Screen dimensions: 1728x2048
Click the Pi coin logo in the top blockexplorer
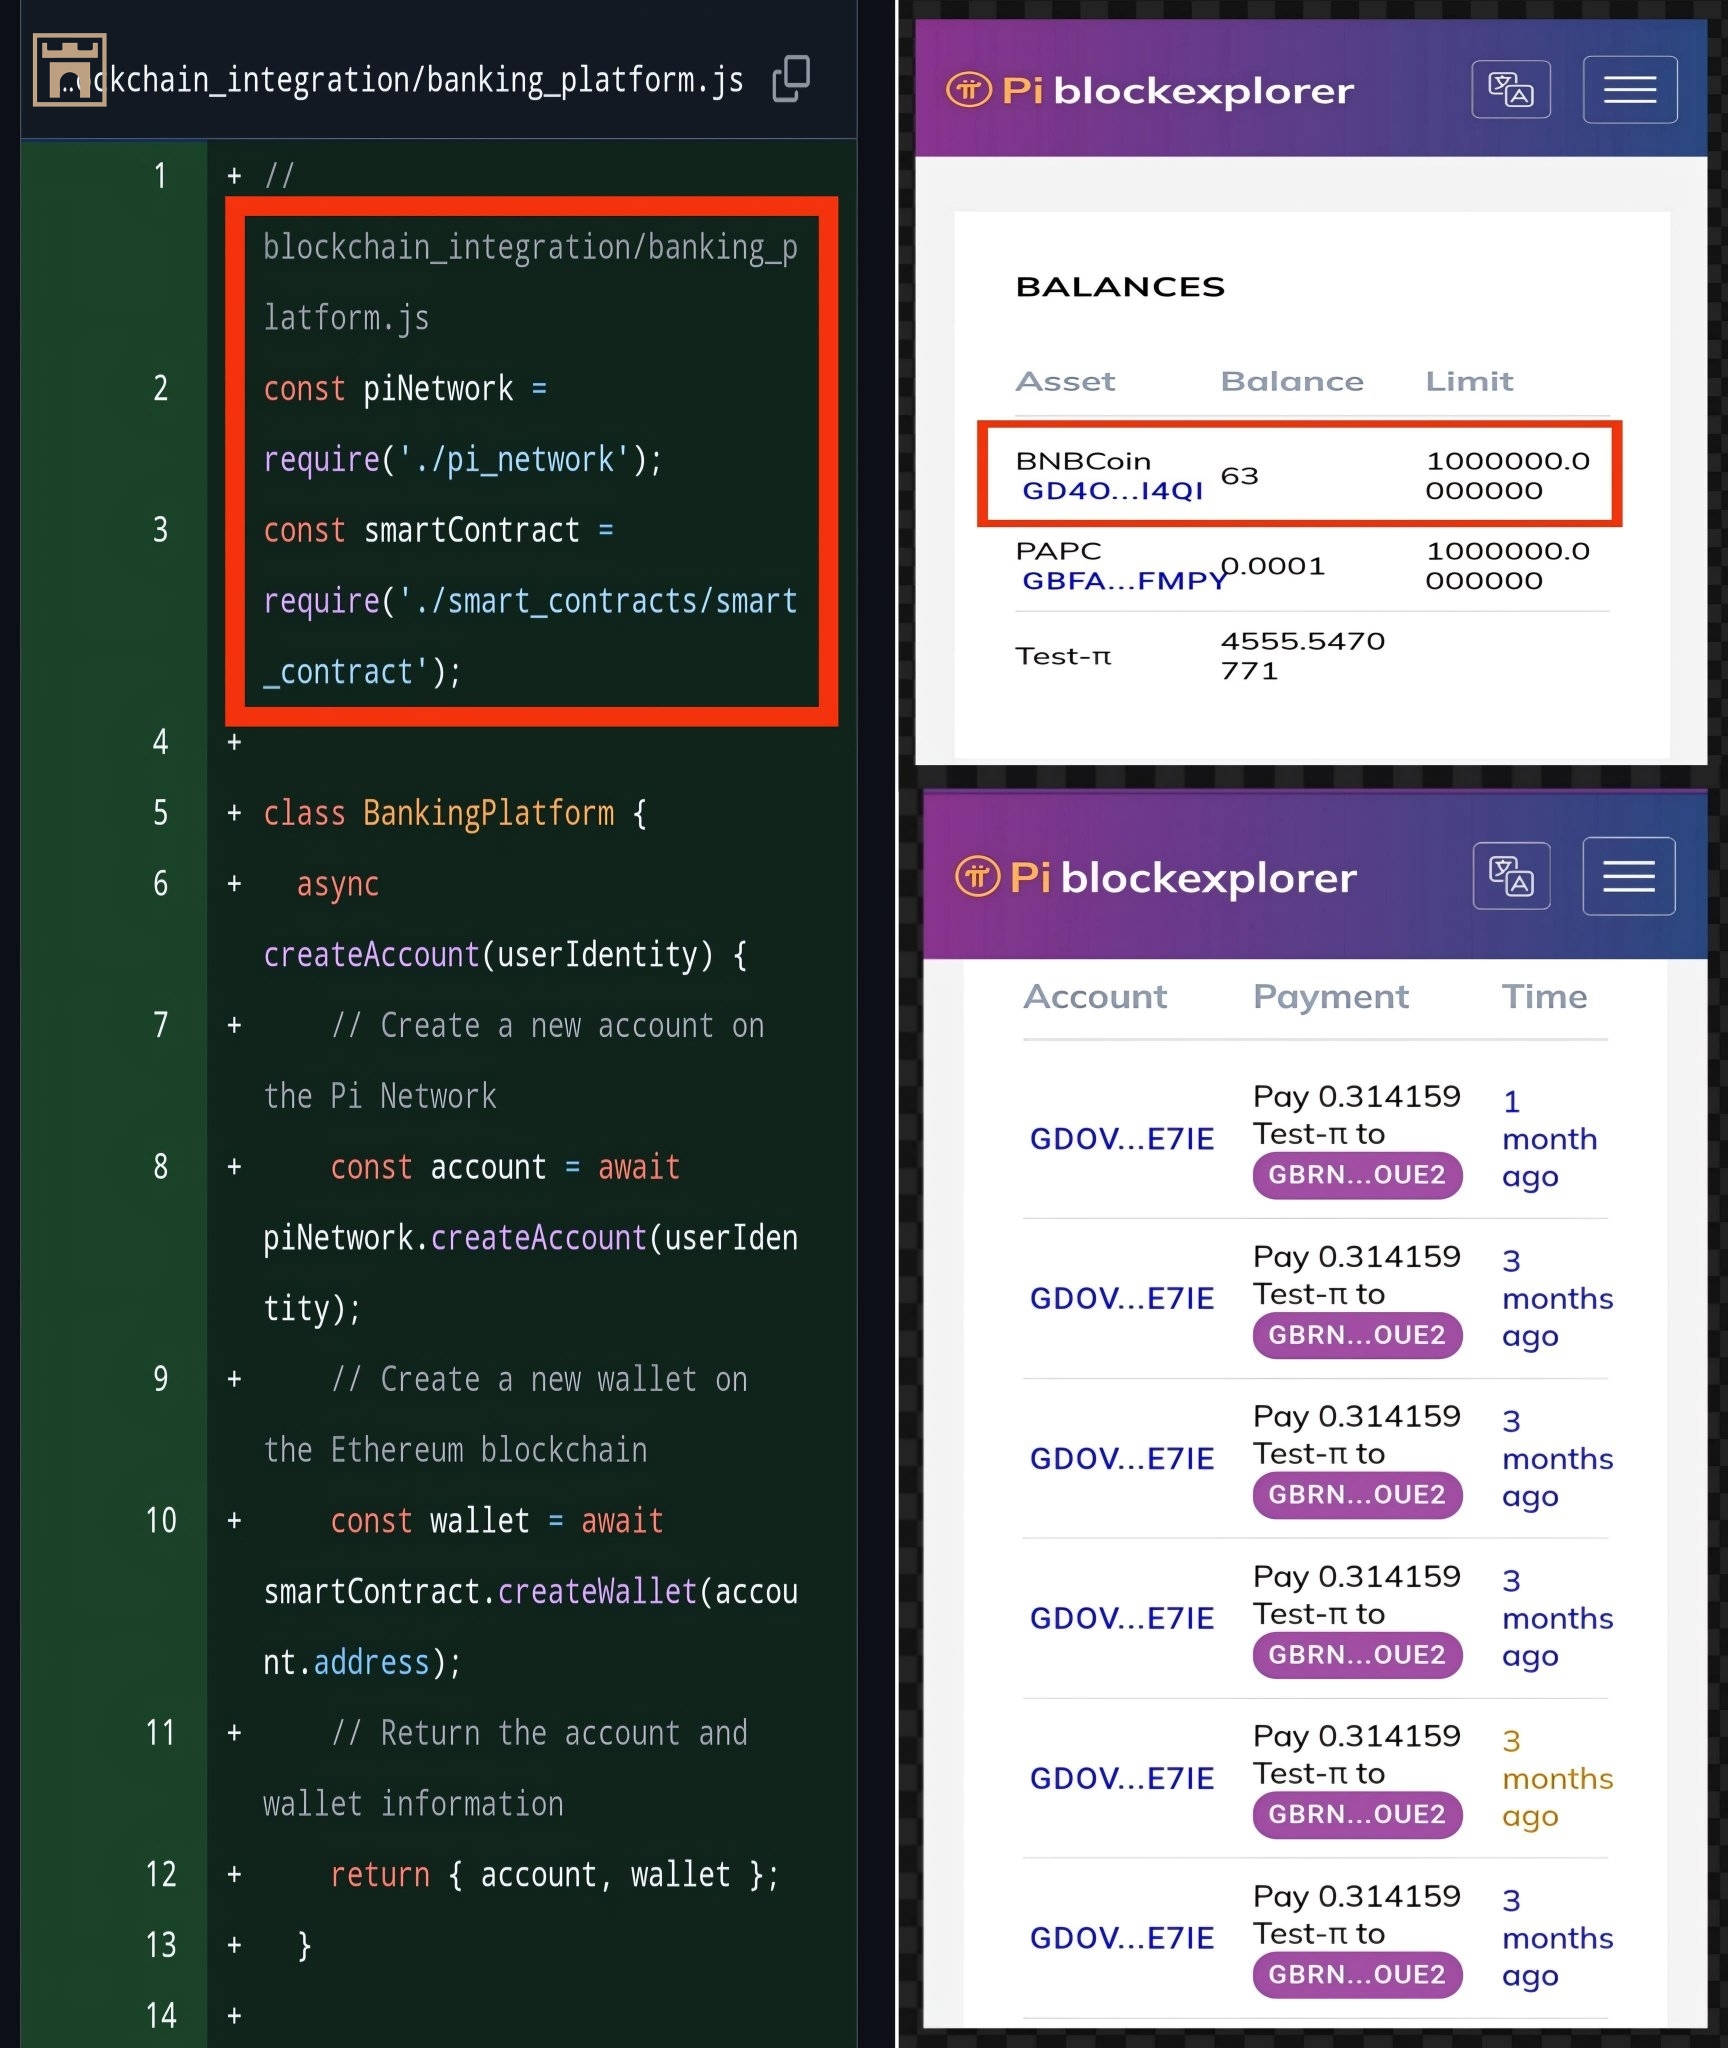[969, 90]
